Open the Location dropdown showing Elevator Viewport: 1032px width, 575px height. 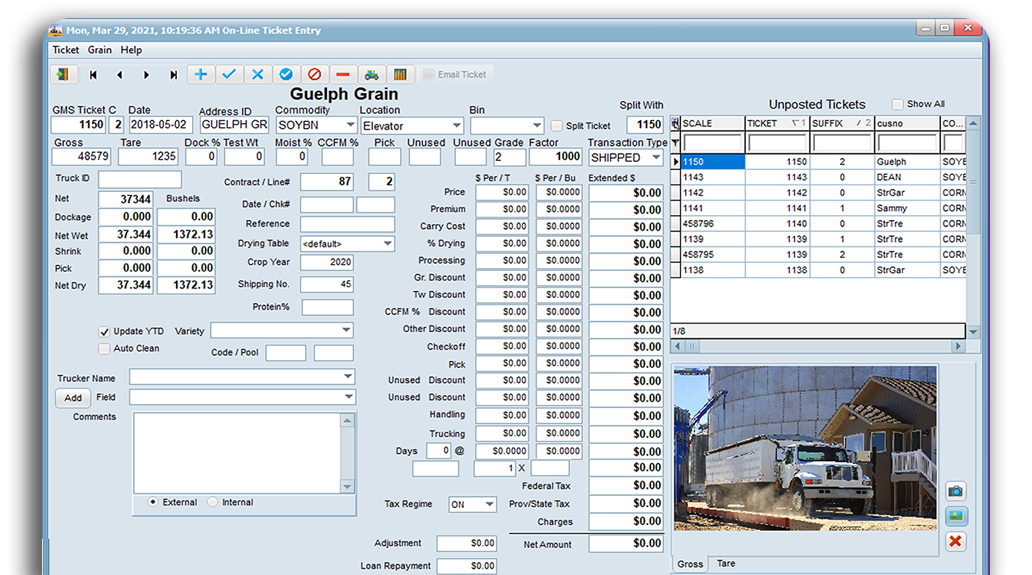click(x=456, y=126)
